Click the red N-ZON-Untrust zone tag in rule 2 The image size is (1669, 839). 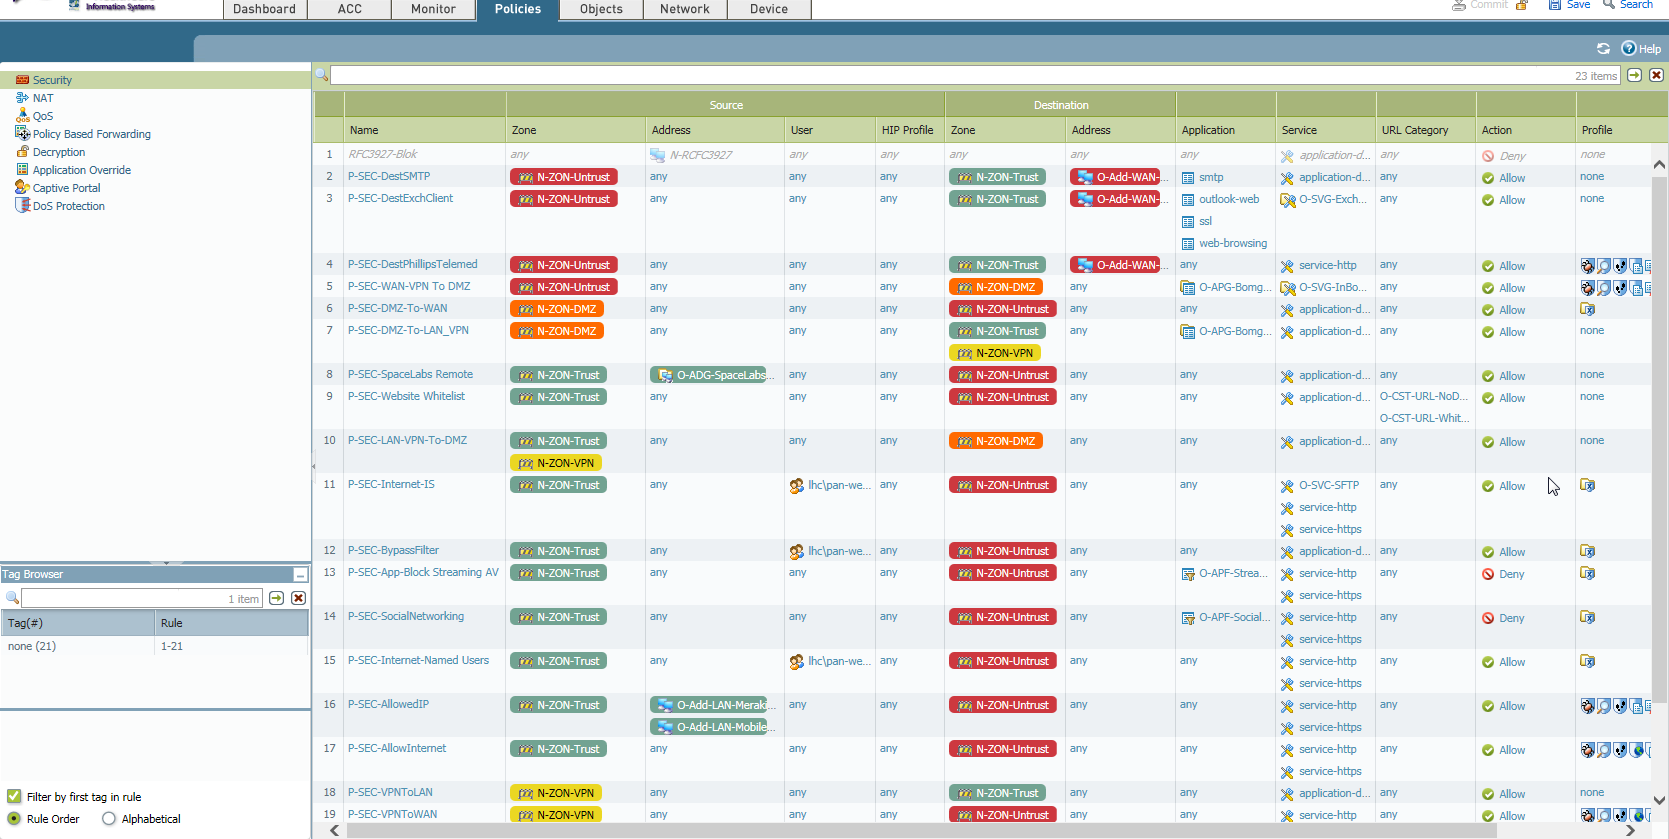(564, 177)
